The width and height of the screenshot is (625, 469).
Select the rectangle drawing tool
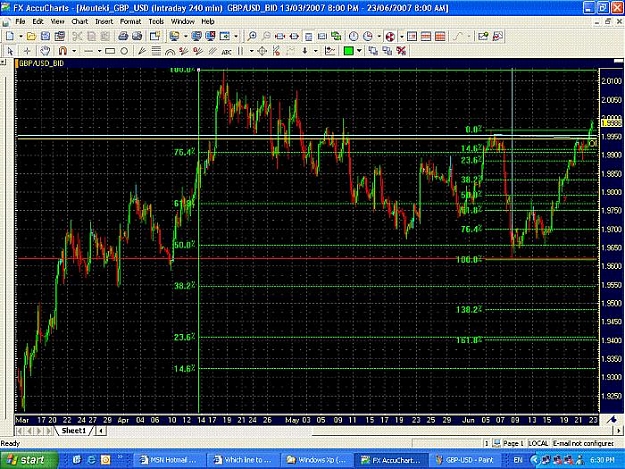tap(110, 51)
